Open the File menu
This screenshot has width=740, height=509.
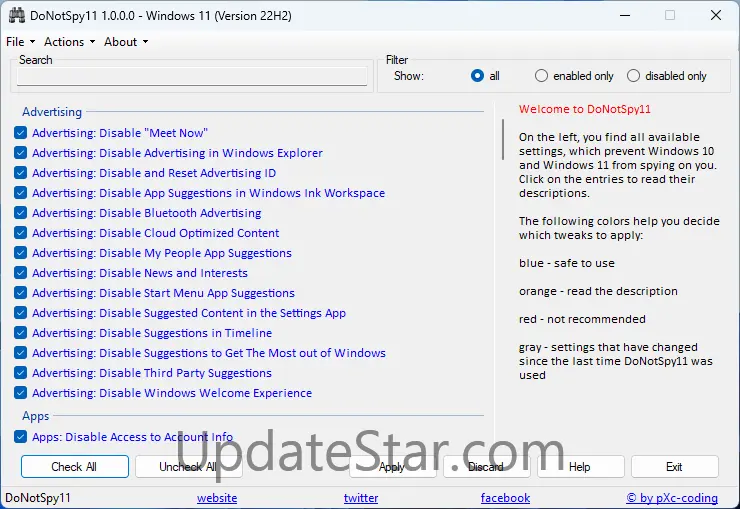tap(20, 42)
